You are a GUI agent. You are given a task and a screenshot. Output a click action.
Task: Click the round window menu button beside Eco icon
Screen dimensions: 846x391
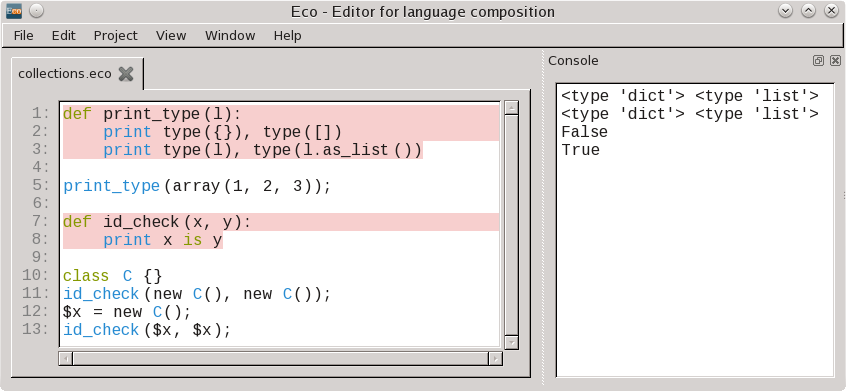[36, 11]
